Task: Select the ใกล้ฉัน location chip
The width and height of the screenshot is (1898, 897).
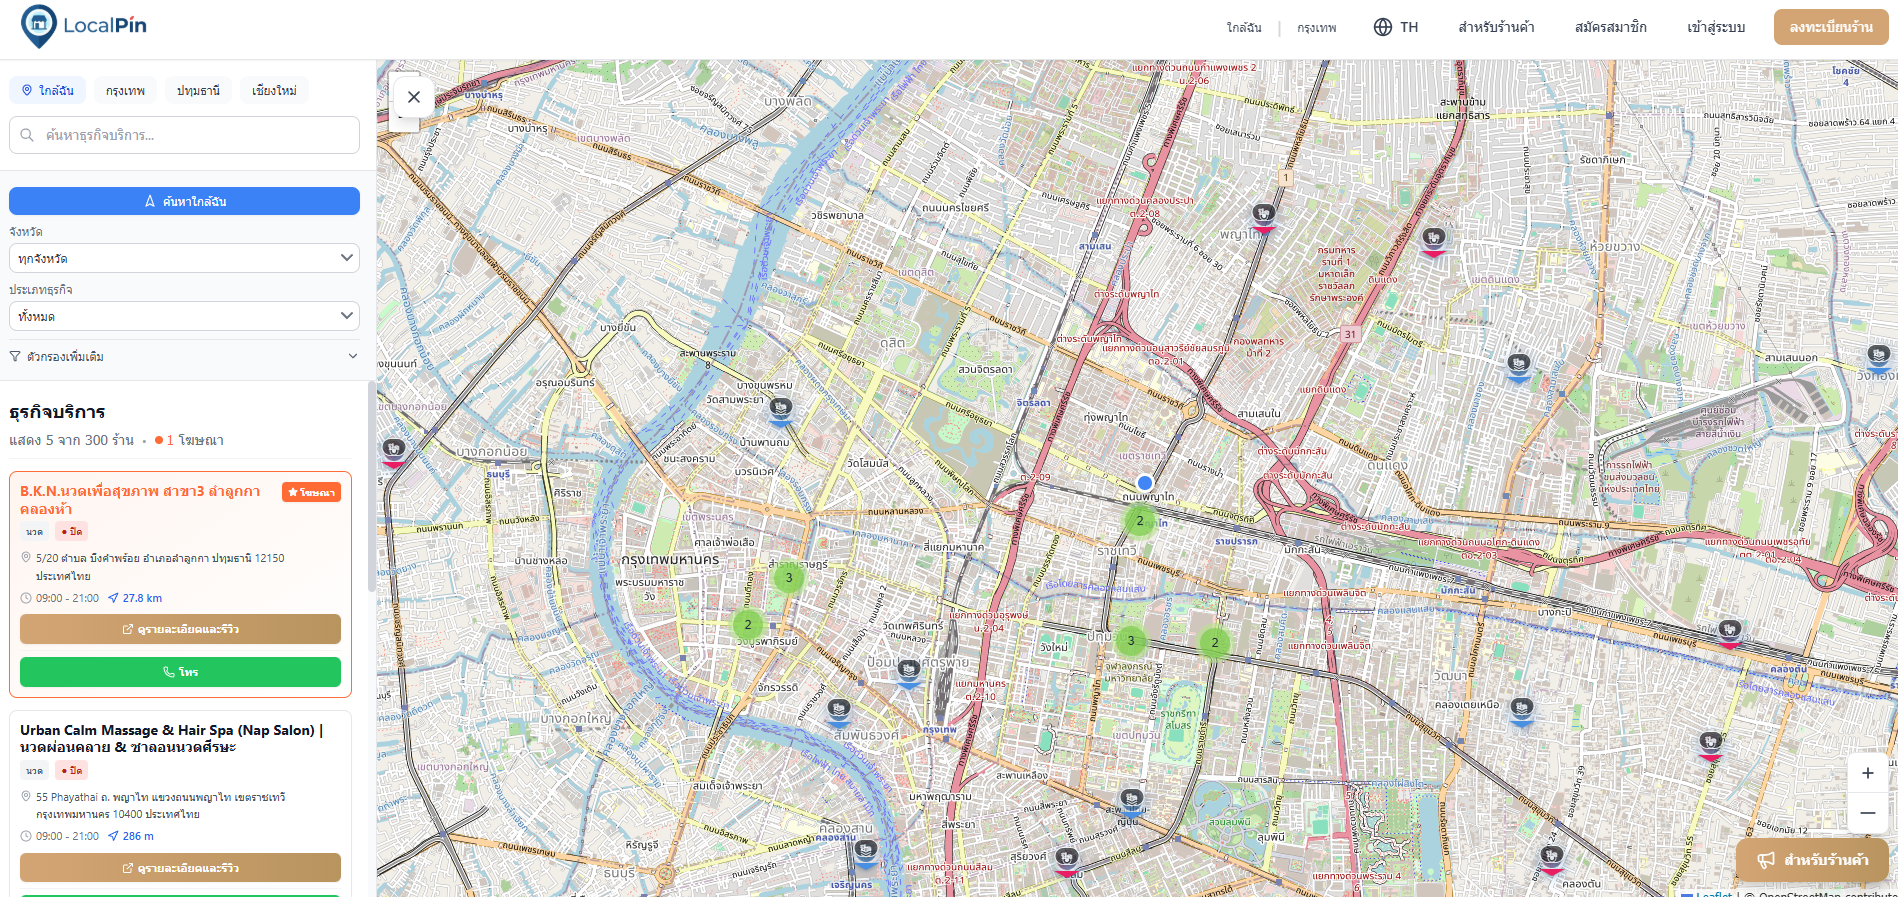Action: tap(48, 90)
